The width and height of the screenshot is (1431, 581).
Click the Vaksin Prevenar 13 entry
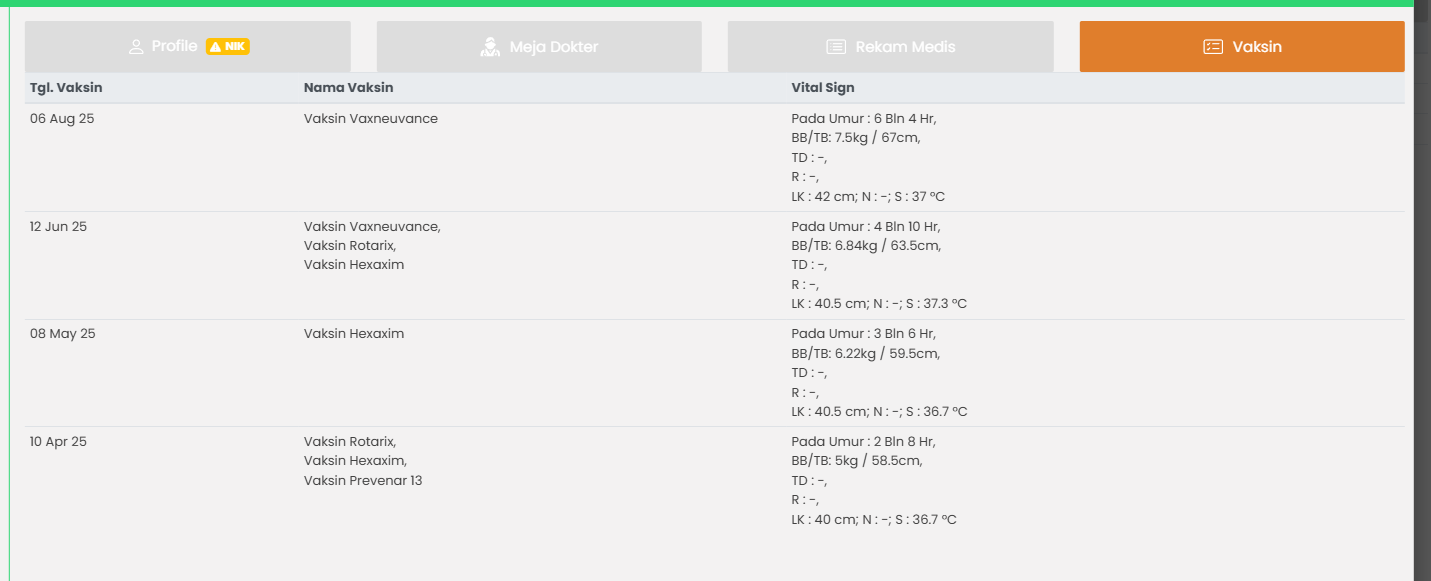[x=363, y=481]
